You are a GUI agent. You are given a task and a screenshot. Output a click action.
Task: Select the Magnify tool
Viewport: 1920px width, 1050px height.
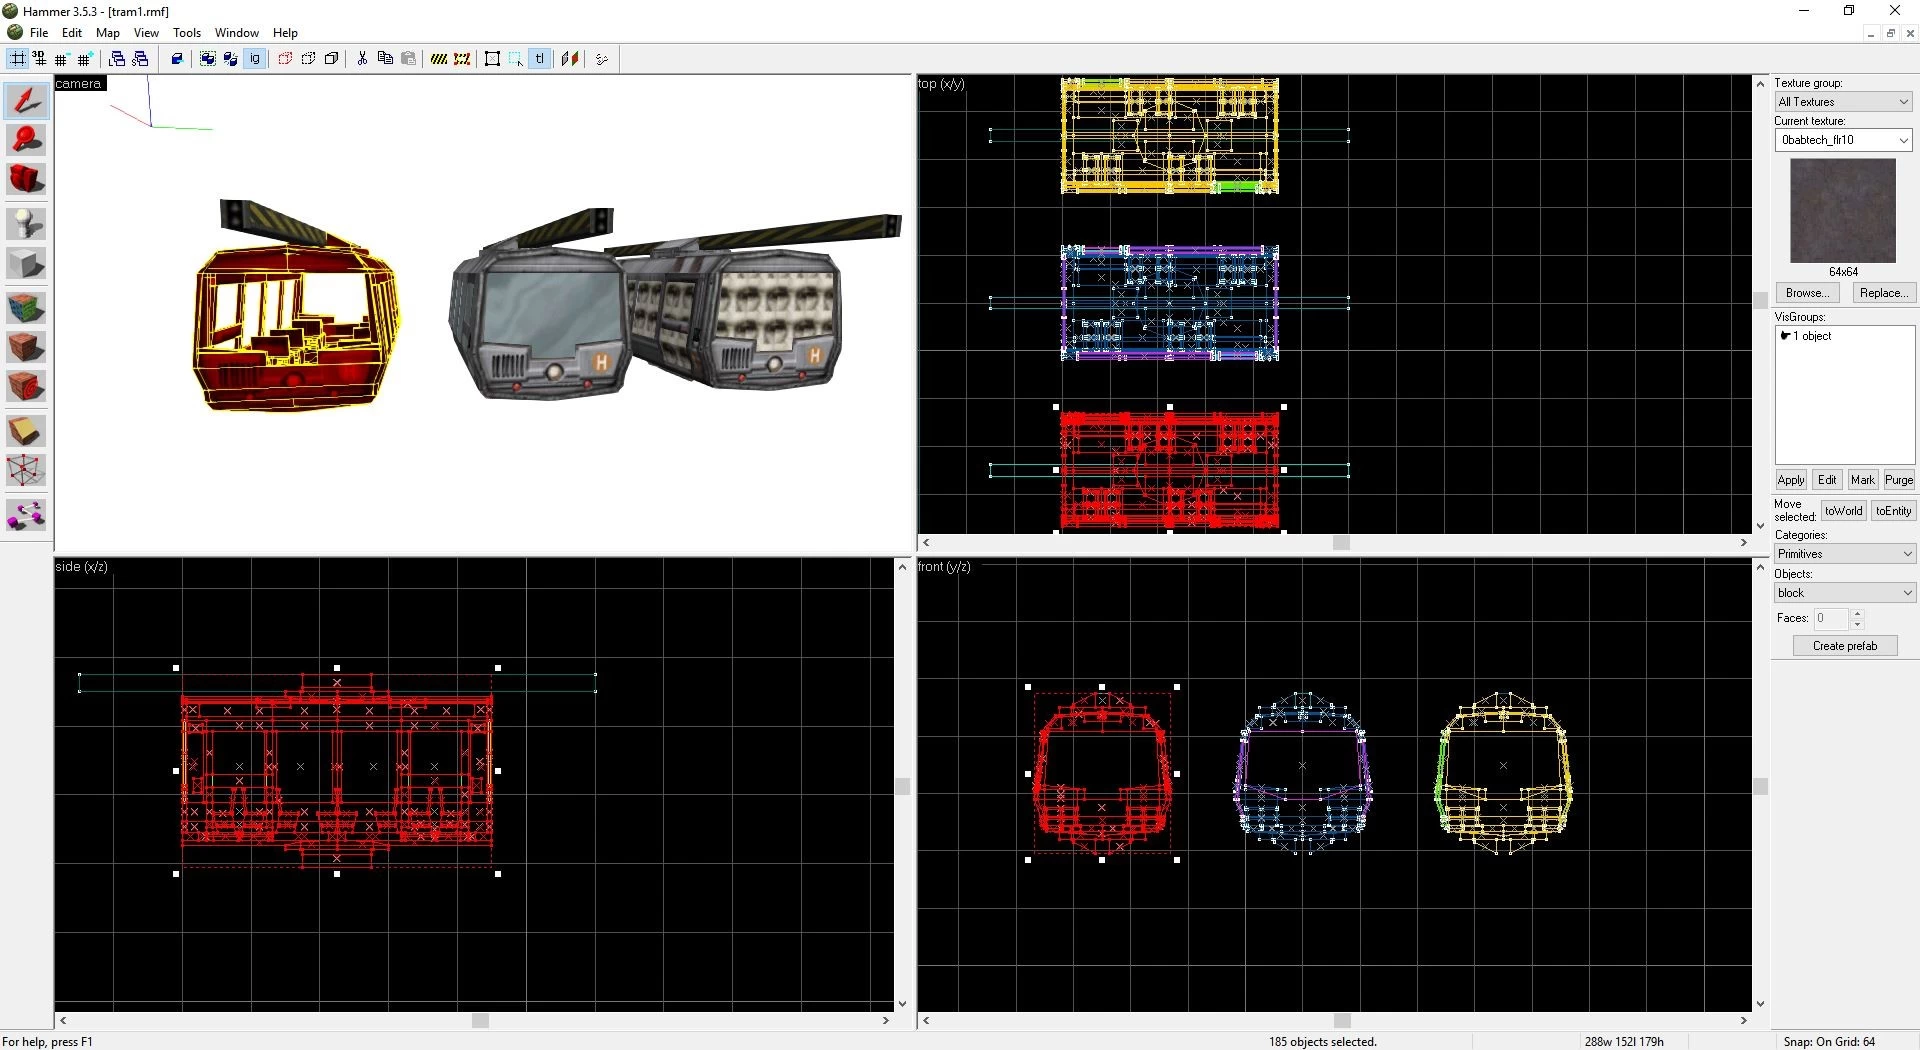(26, 140)
